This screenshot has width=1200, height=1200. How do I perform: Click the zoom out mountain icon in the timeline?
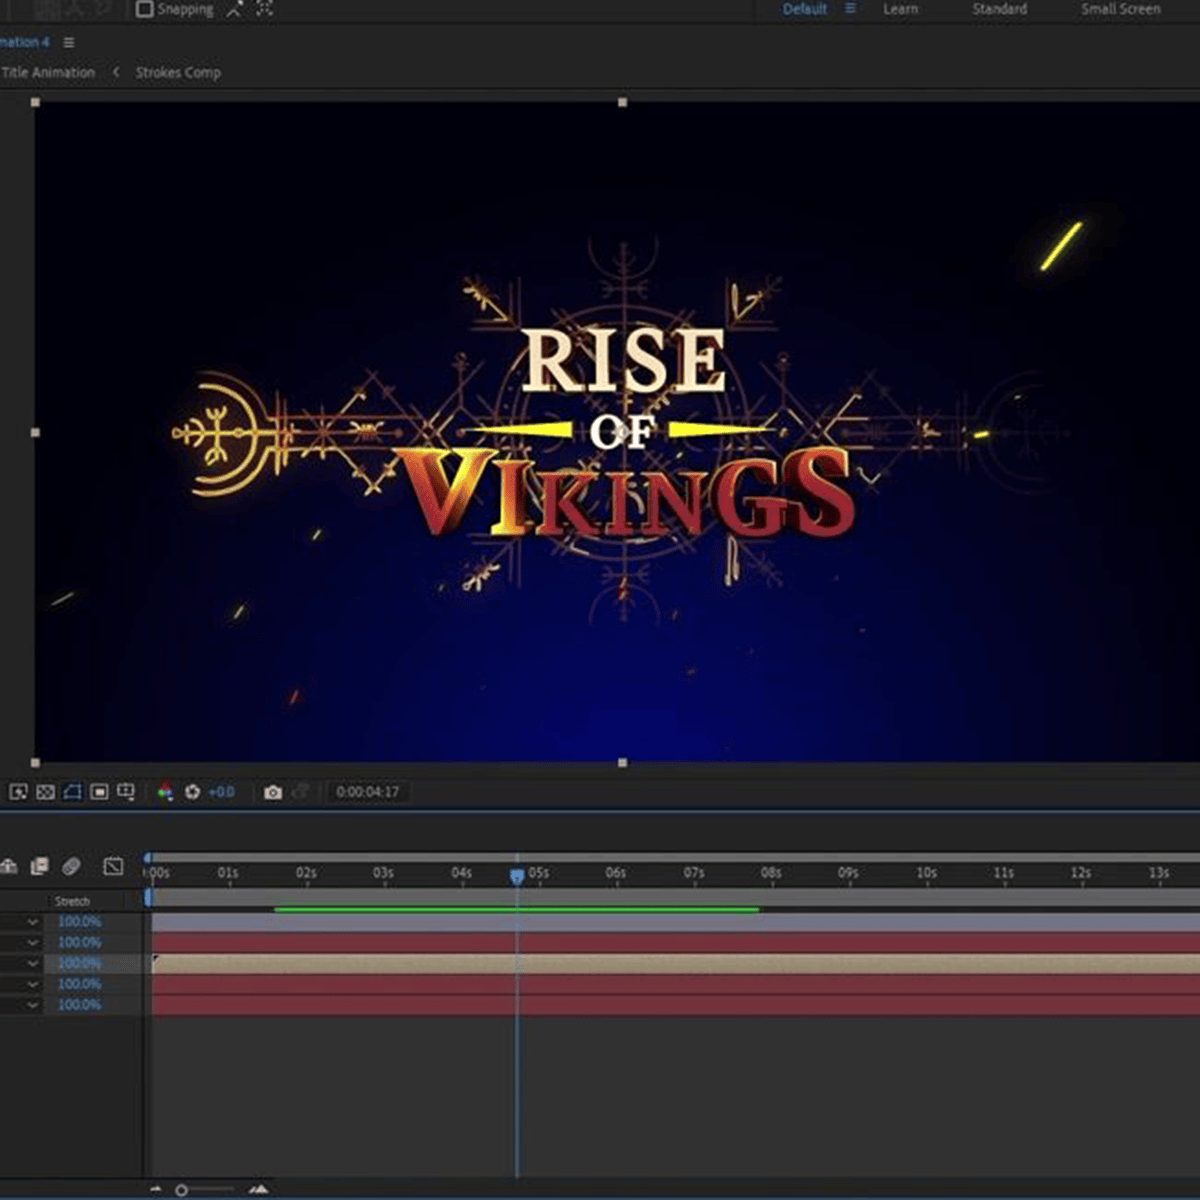(155, 1190)
